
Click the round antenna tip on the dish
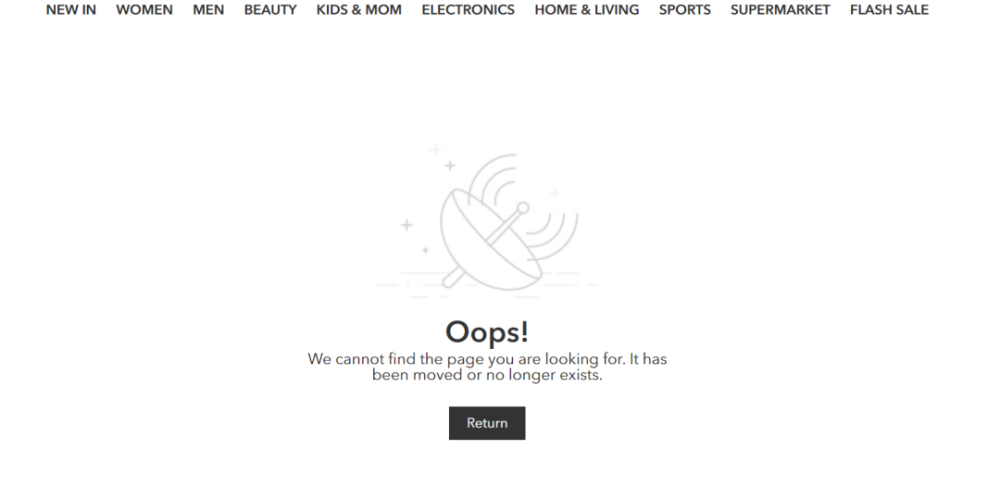click(523, 208)
